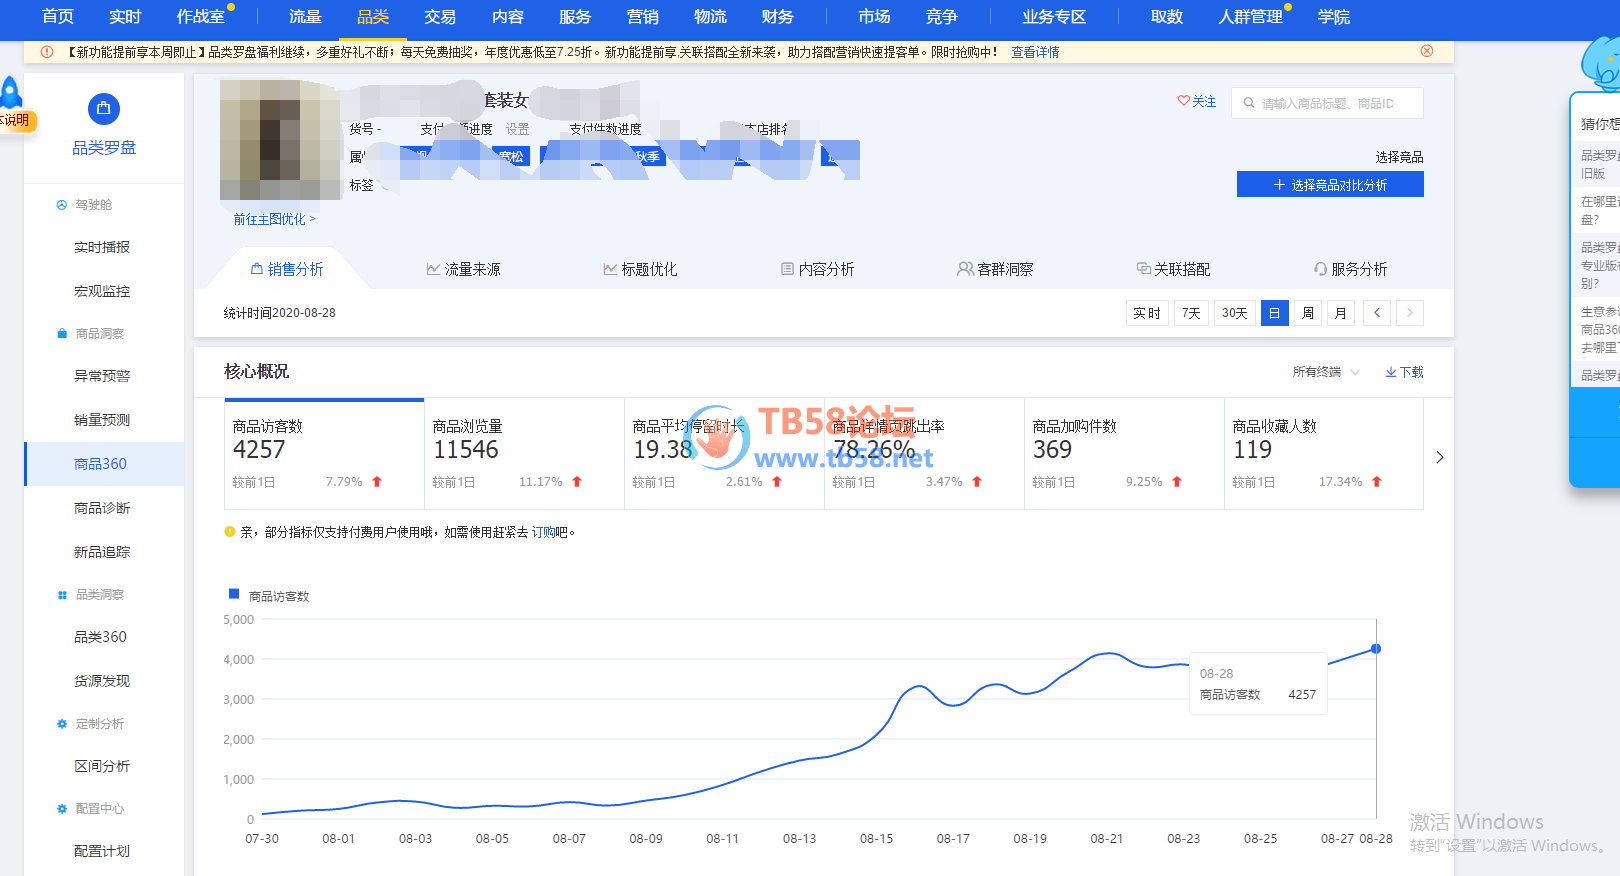The width and height of the screenshot is (1620, 876).
Task: Click 查看详情 link in banner
Action: tap(1035, 52)
